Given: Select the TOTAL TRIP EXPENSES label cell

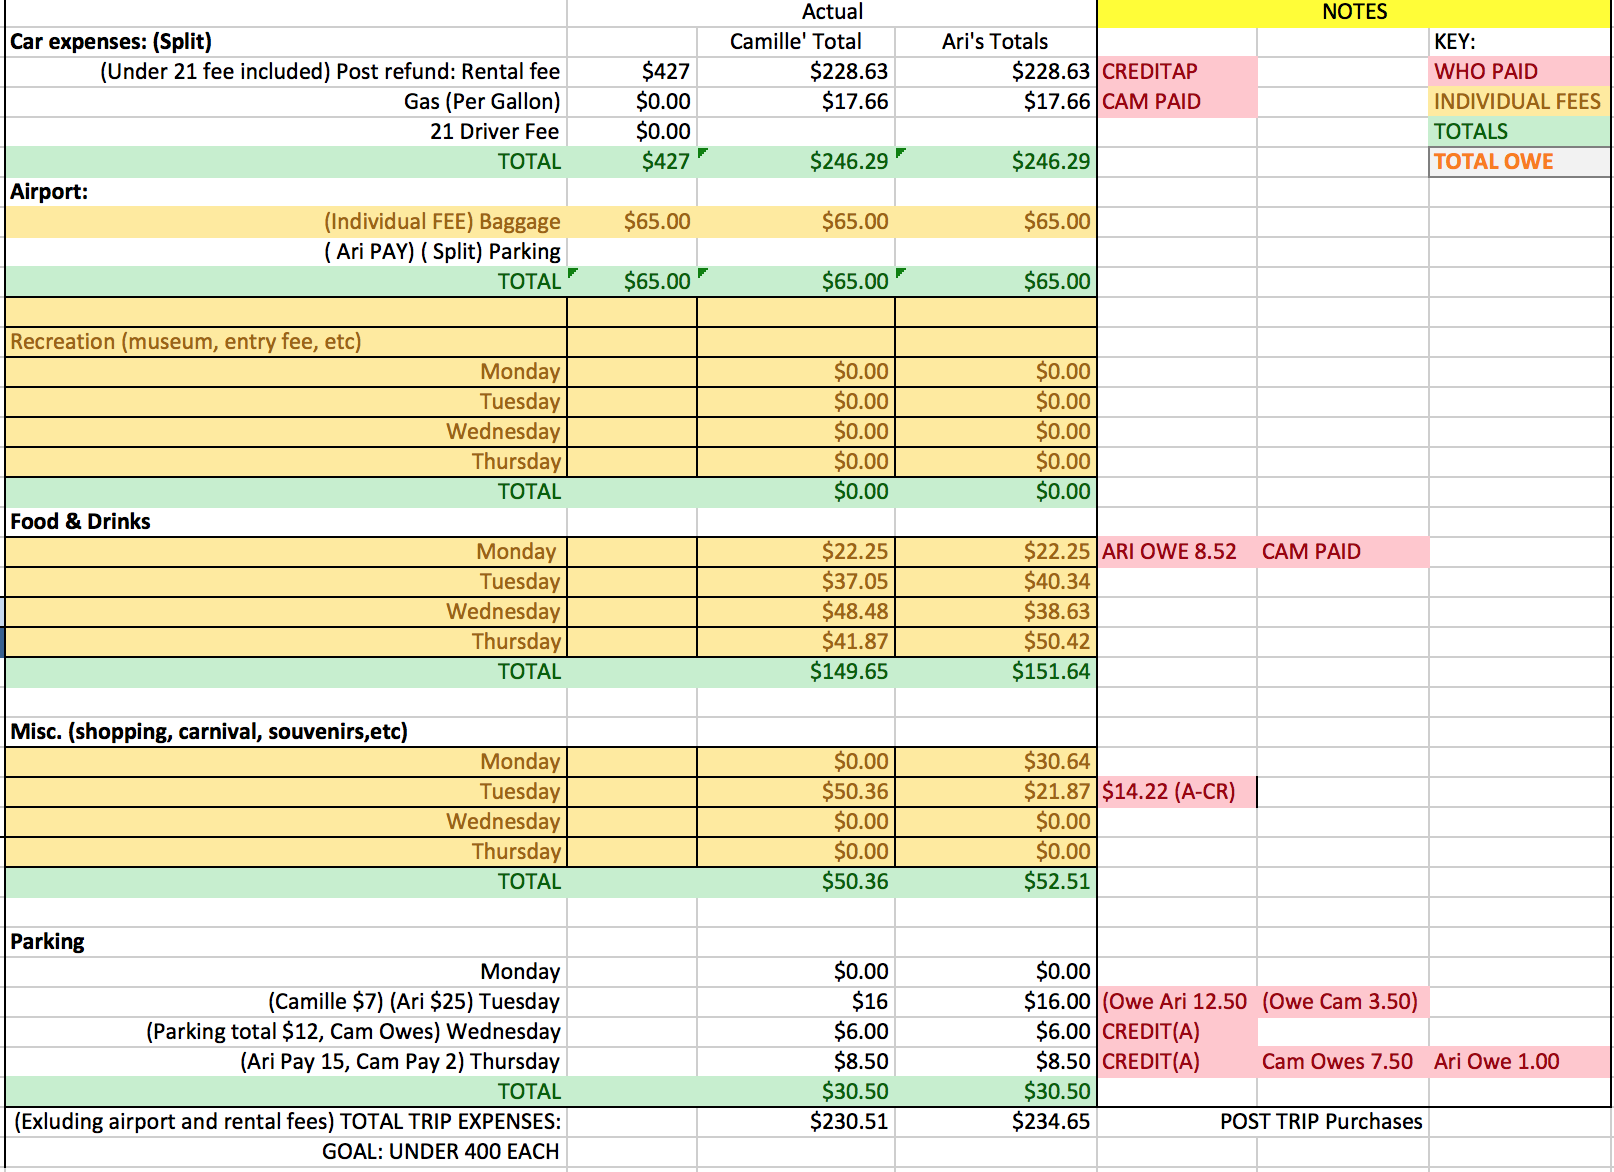Looking at the screenshot, I should pyautogui.click(x=286, y=1122).
